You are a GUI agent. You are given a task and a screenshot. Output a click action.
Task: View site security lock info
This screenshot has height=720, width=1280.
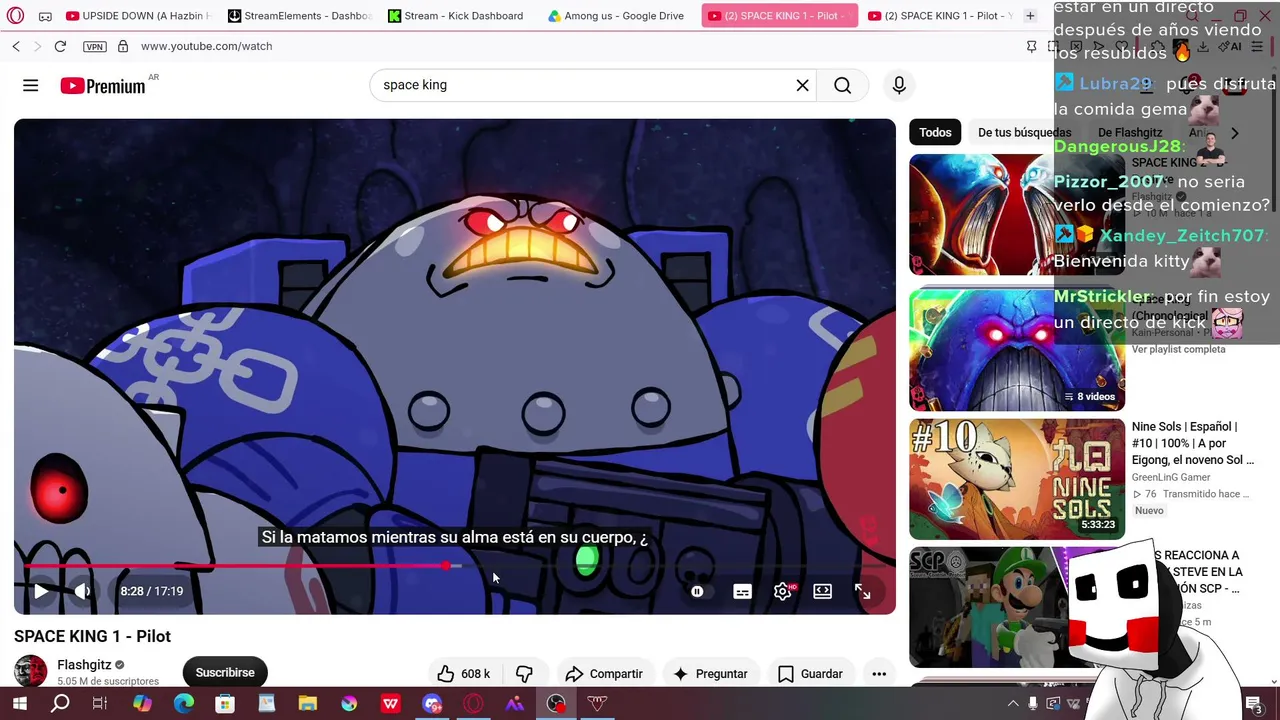click(x=123, y=47)
